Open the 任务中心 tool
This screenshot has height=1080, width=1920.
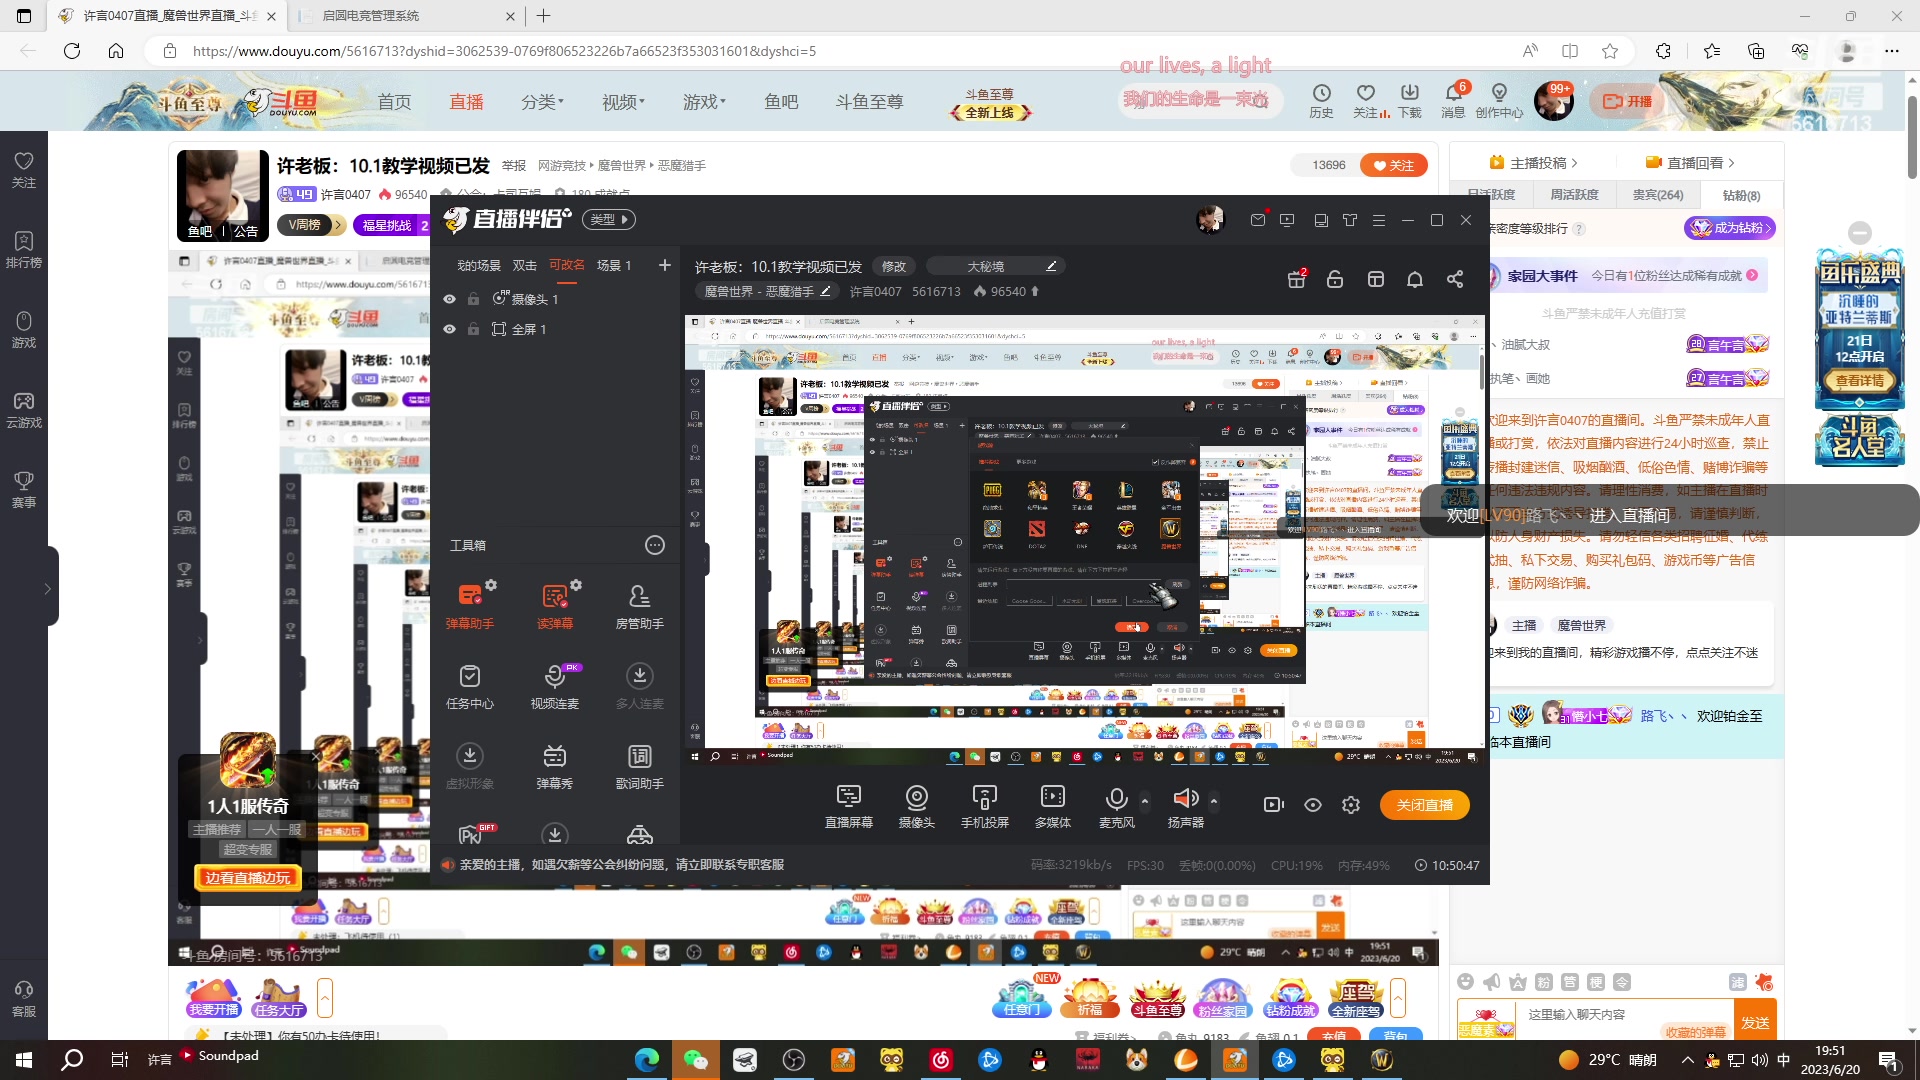470,686
